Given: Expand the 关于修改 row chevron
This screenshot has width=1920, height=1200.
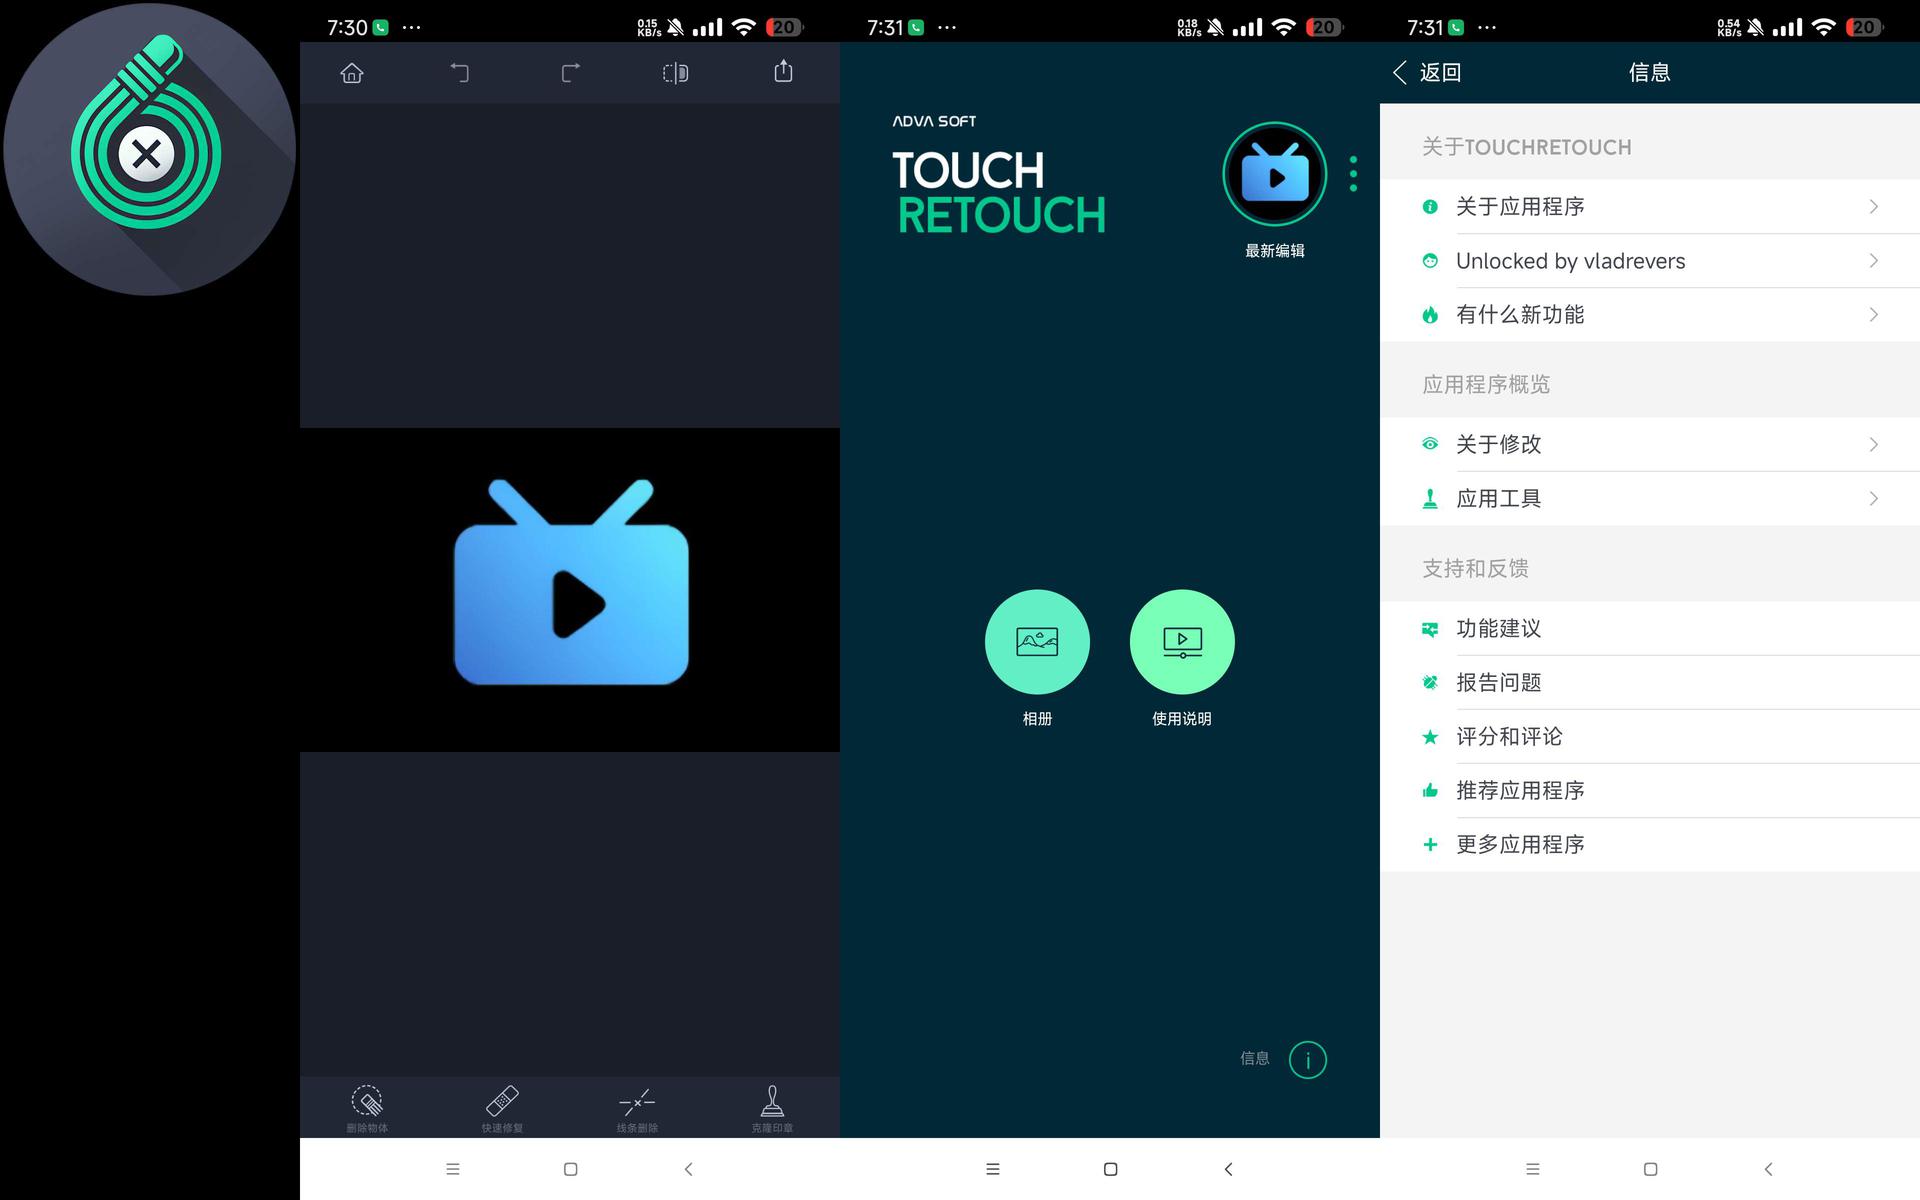Looking at the screenshot, I should point(1874,445).
